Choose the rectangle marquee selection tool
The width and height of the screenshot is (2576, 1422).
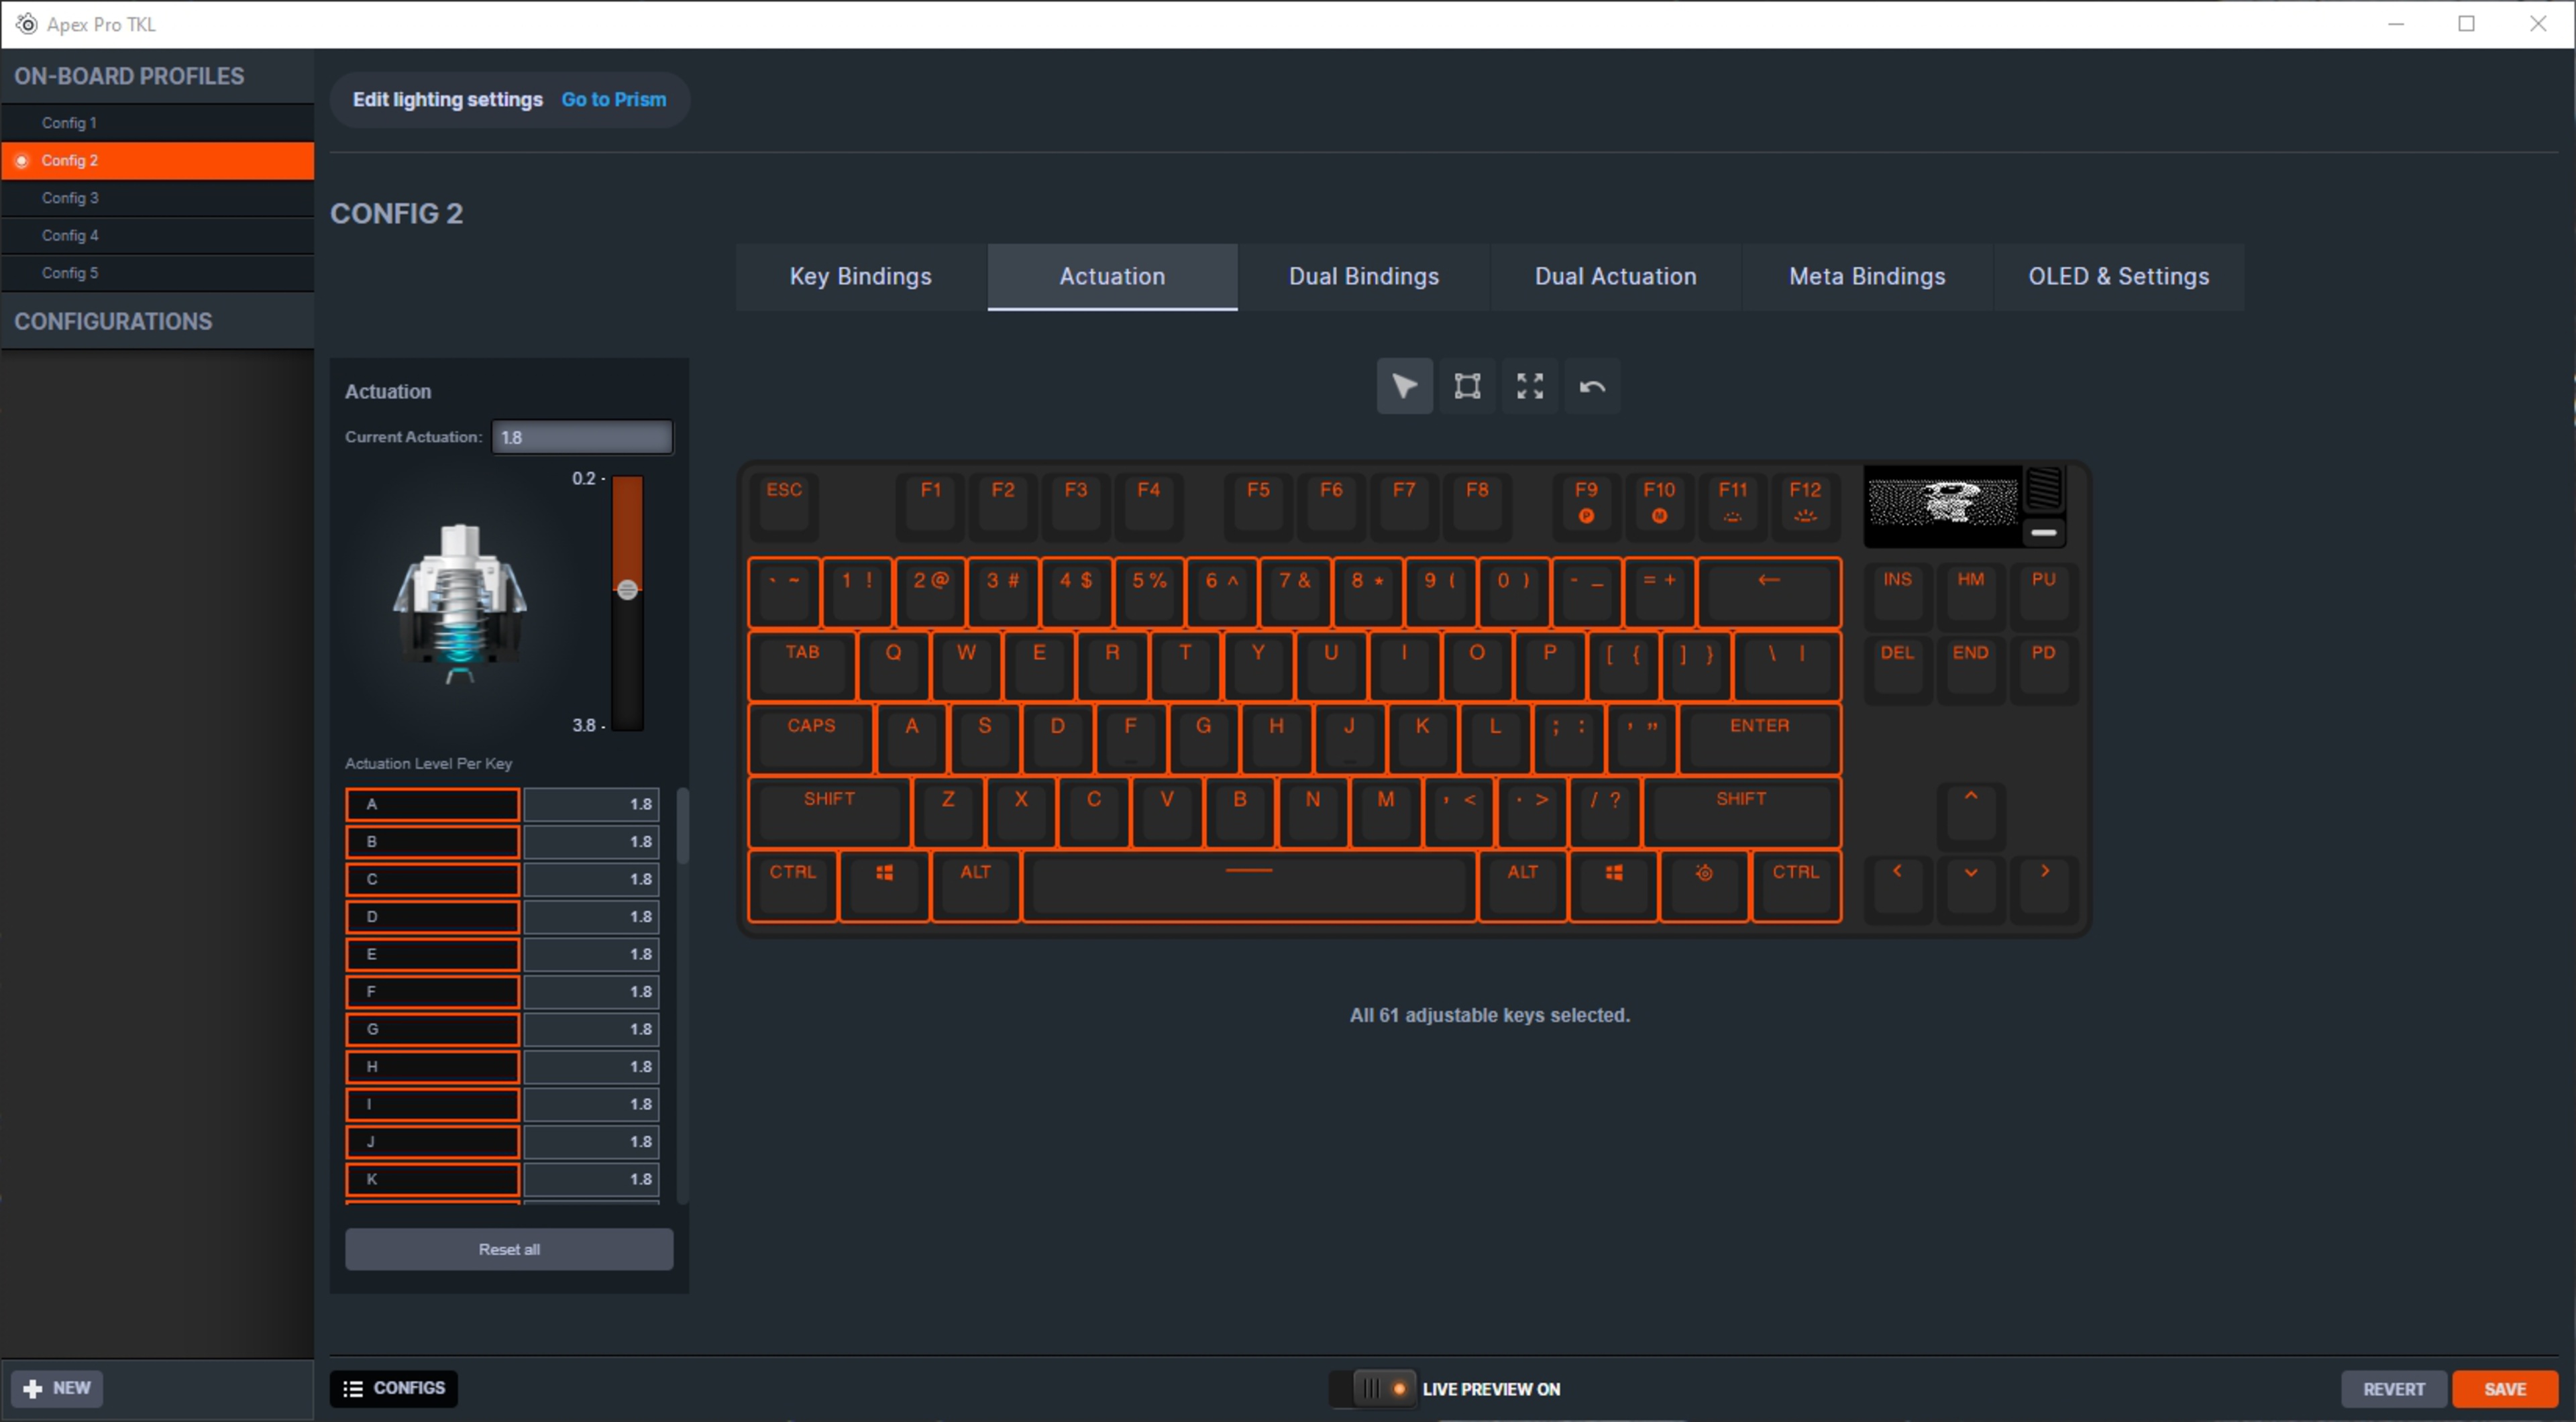pyautogui.click(x=1467, y=386)
